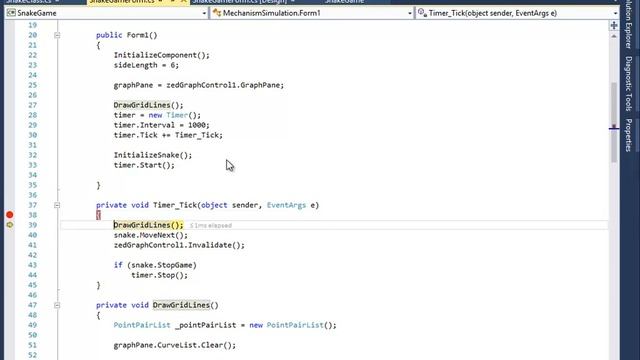The width and height of the screenshot is (640, 360).
Task: Click 'public Form1()' declaration
Action: (x=127, y=35)
